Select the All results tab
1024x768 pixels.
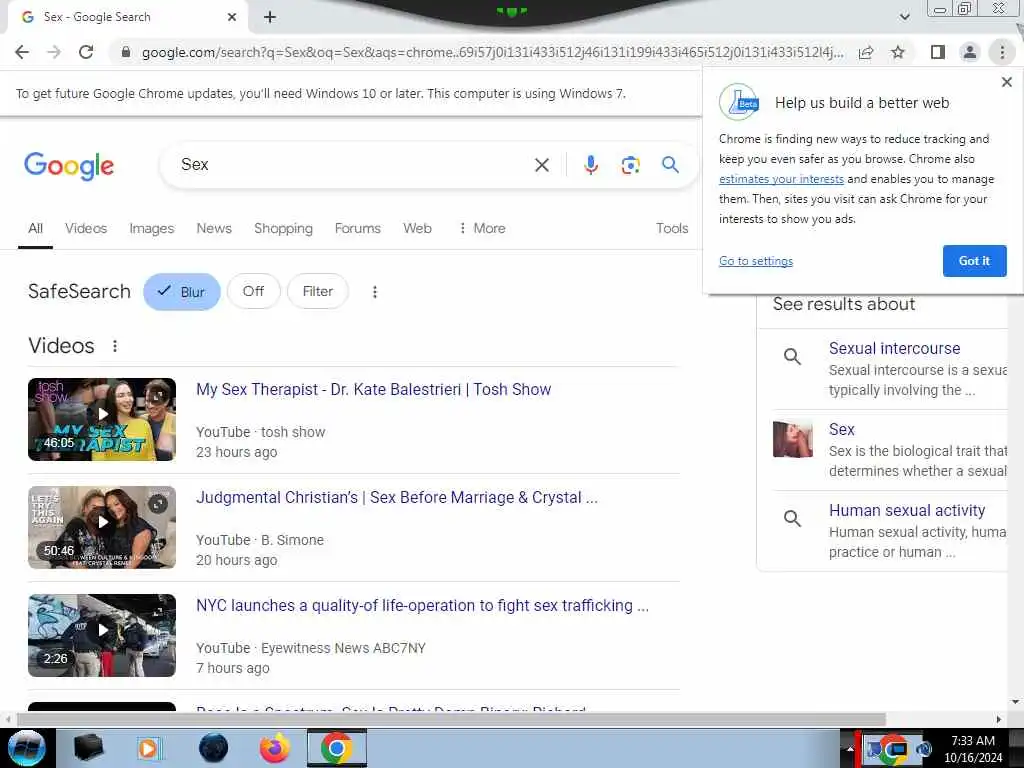point(35,229)
